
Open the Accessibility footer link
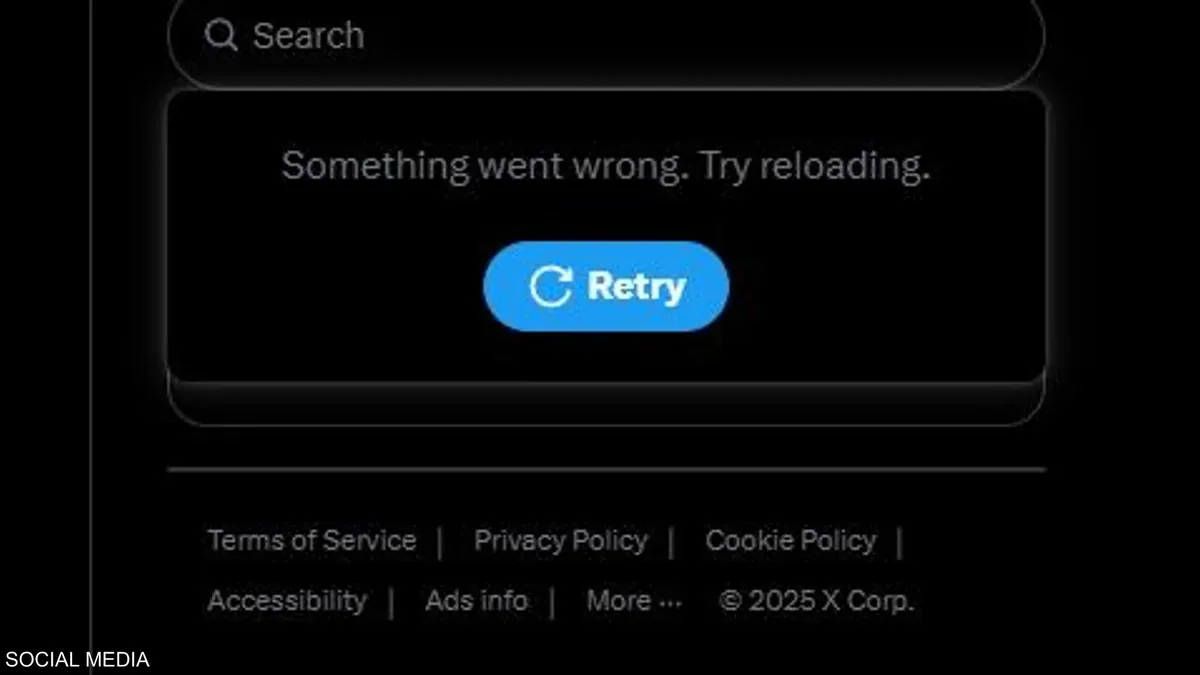[x=287, y=601]
